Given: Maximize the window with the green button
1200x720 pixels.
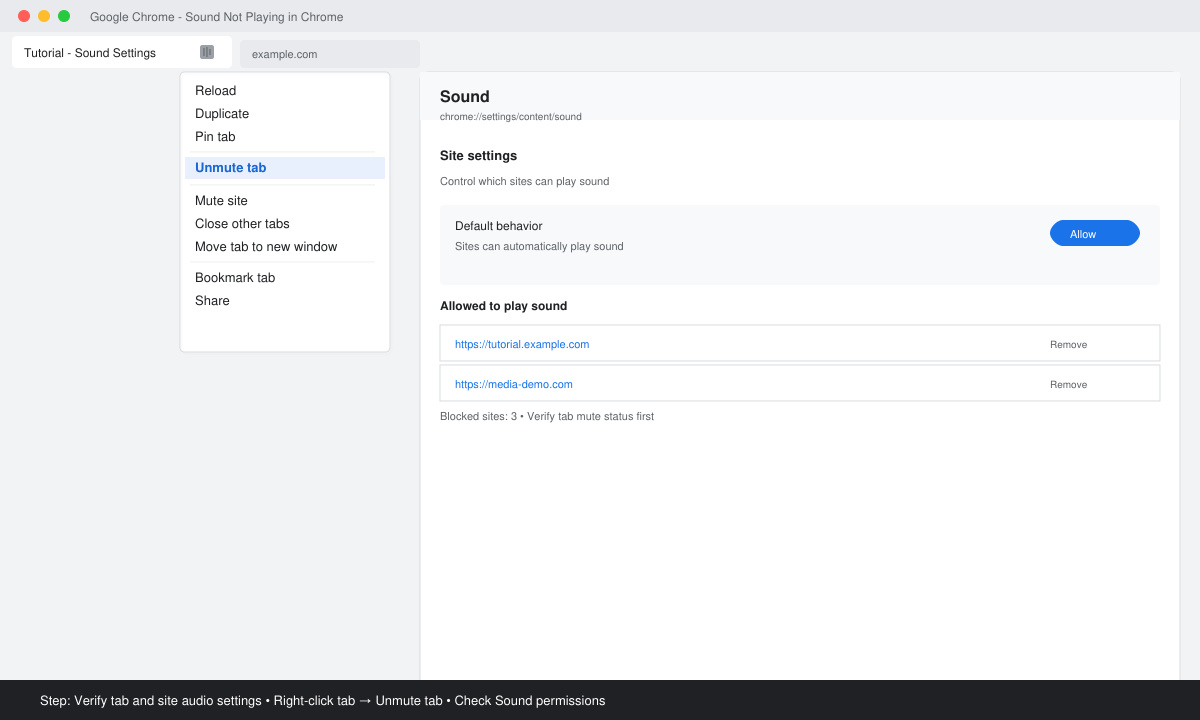Looking at the screenshot, I should [64, 16].
